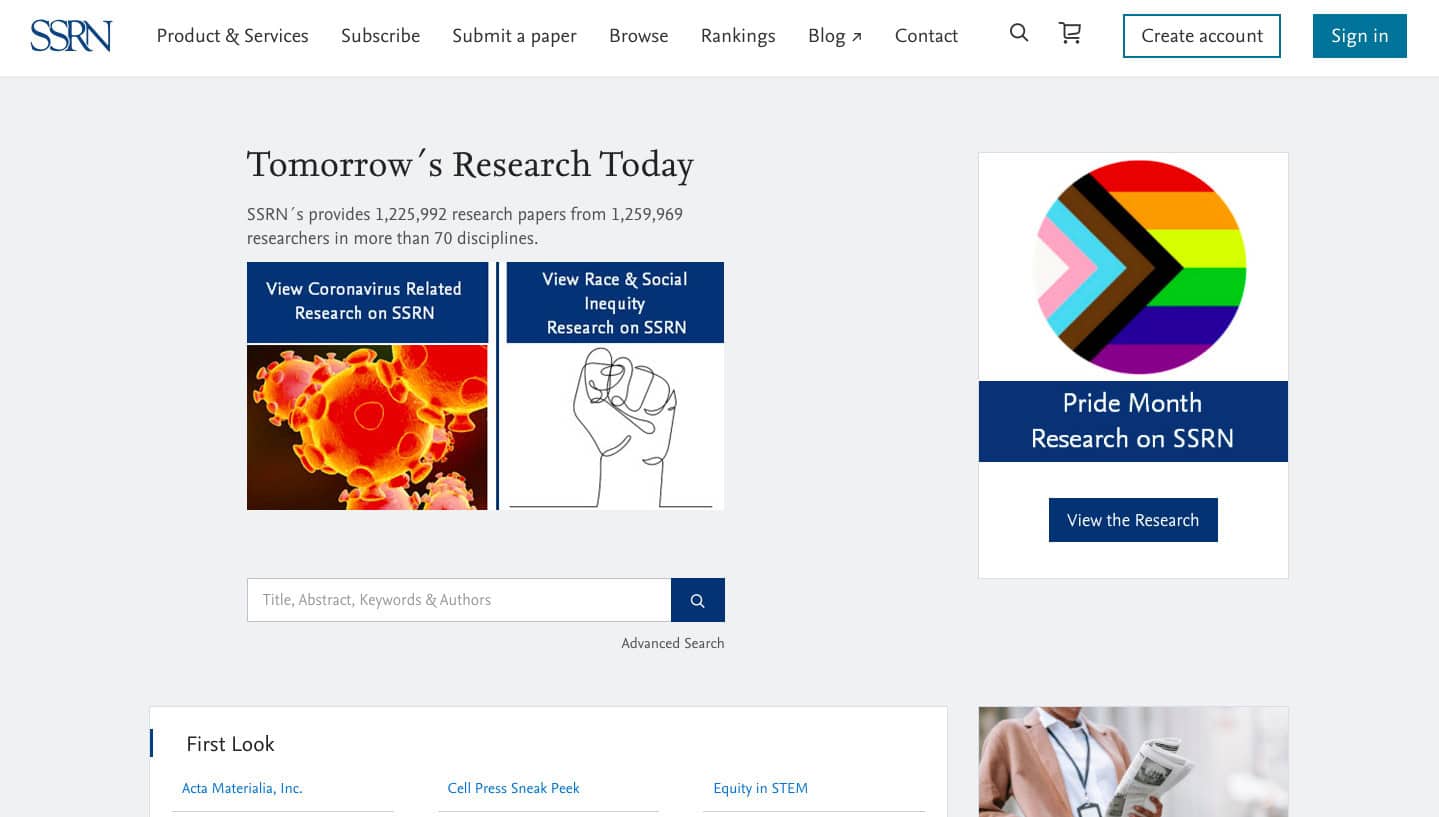This screenshot has width=1439, height=817.
Task: Go to Submit a paper
Action: click(x=514, y=36)
